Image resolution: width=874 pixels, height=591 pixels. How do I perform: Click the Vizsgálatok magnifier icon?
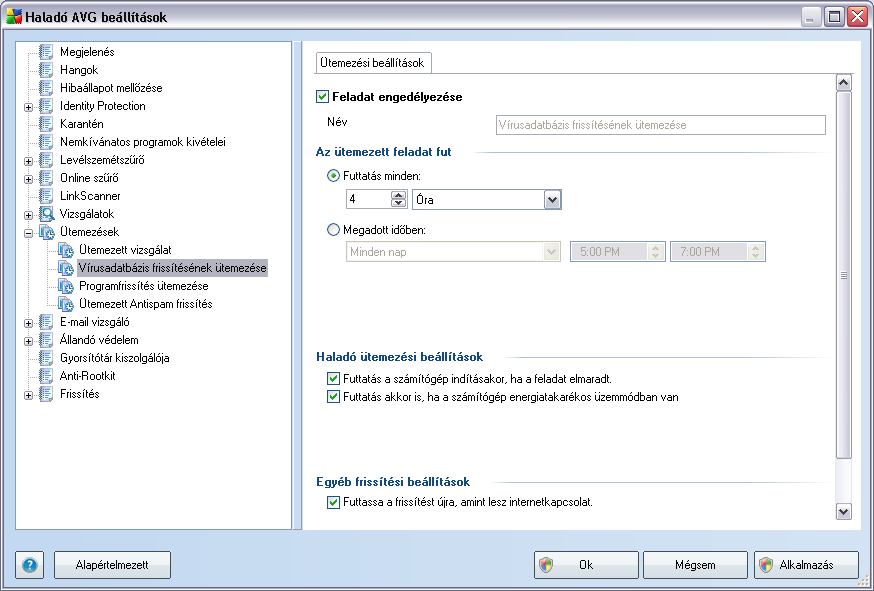point(46,214)
